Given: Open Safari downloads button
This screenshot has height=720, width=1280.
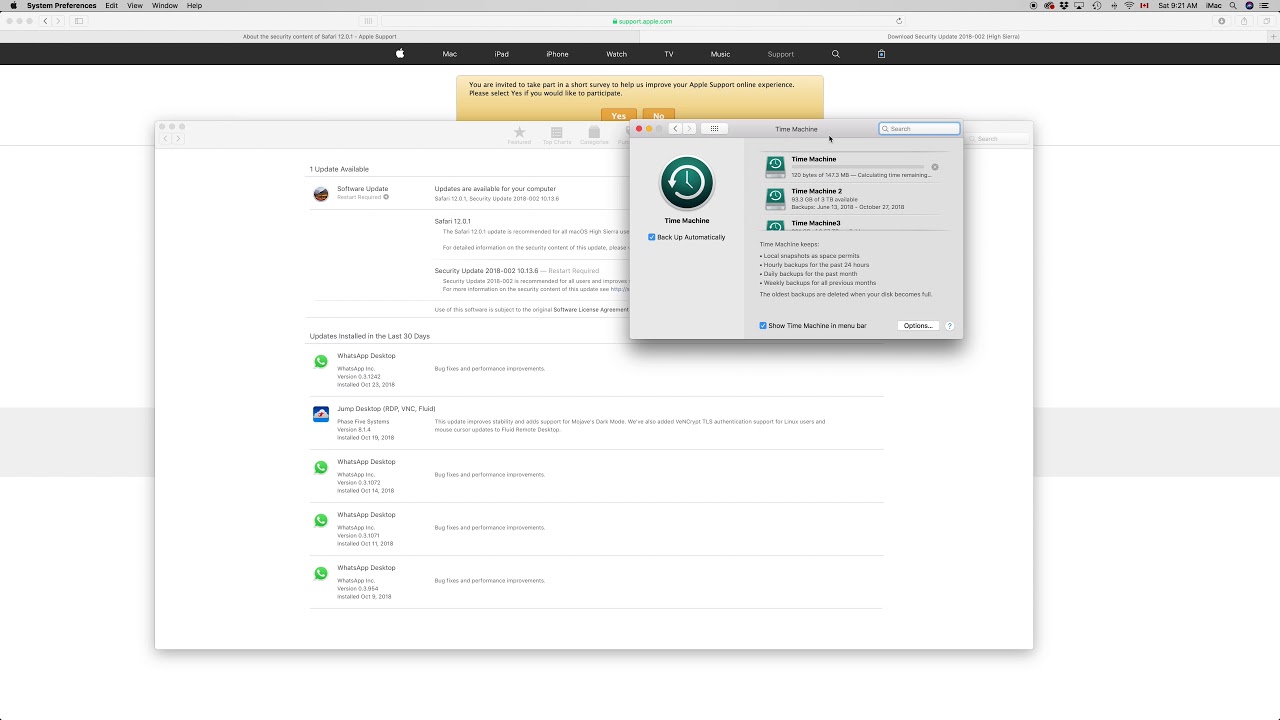Looking at the screenshot, I should point(1222,21).
